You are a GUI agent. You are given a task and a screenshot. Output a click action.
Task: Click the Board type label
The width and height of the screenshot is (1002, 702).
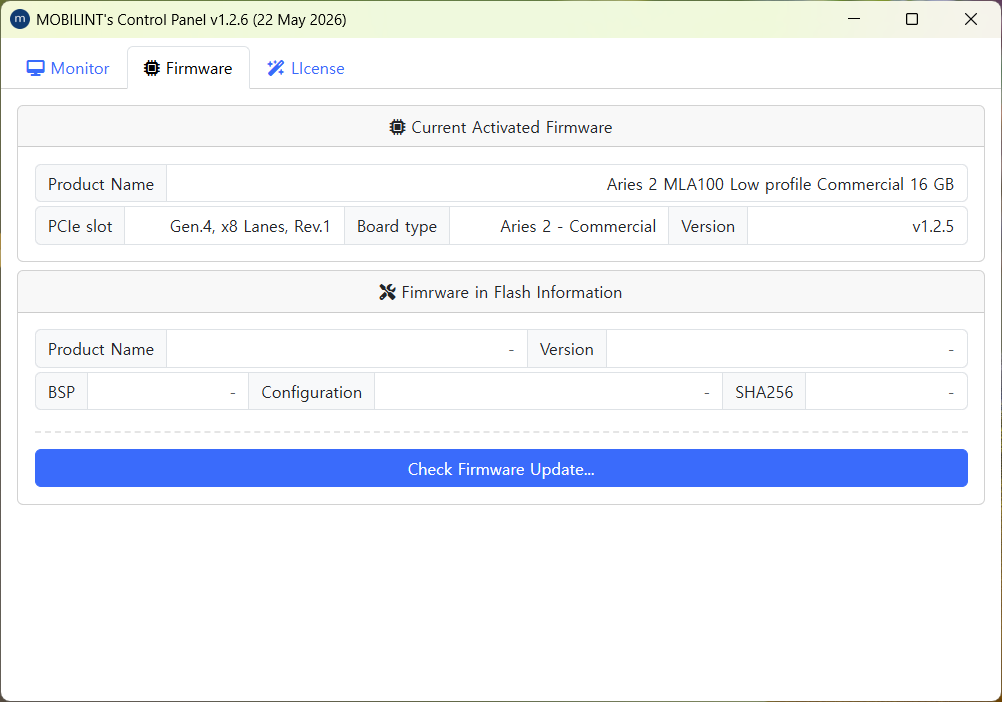(x=397, y=226)
